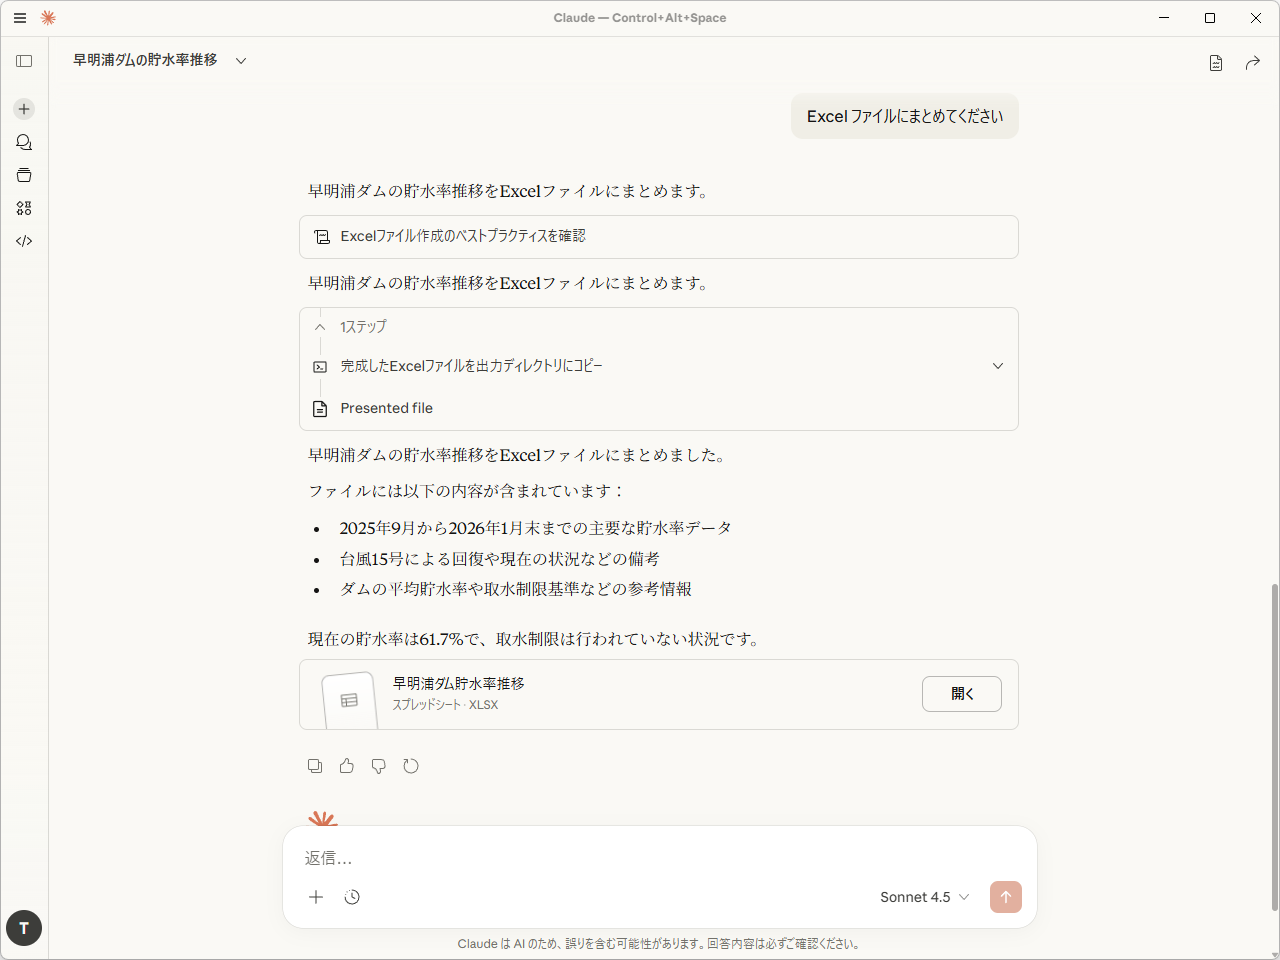
Task: Expand the Excel copy step details
Action: (x=997, y=365)
